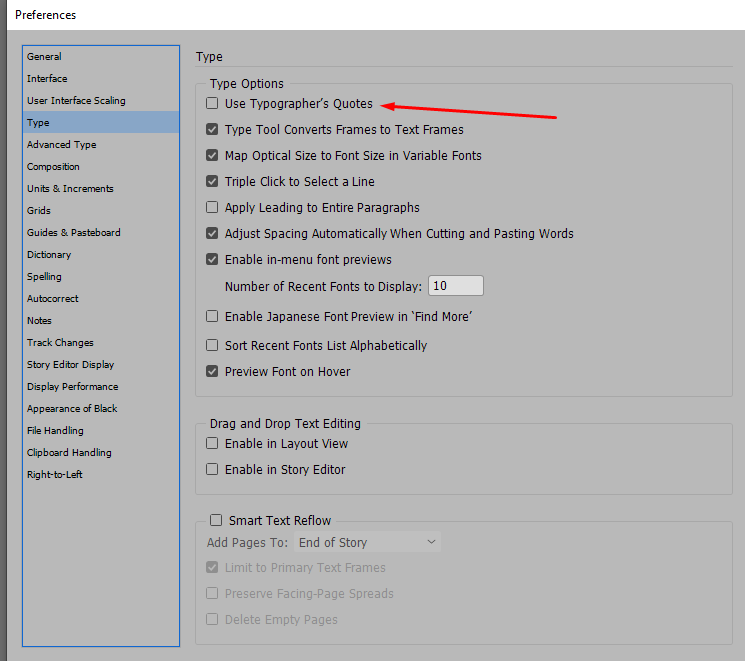Open User Interface Scaling preferences
745x661 pixels.
76,101
